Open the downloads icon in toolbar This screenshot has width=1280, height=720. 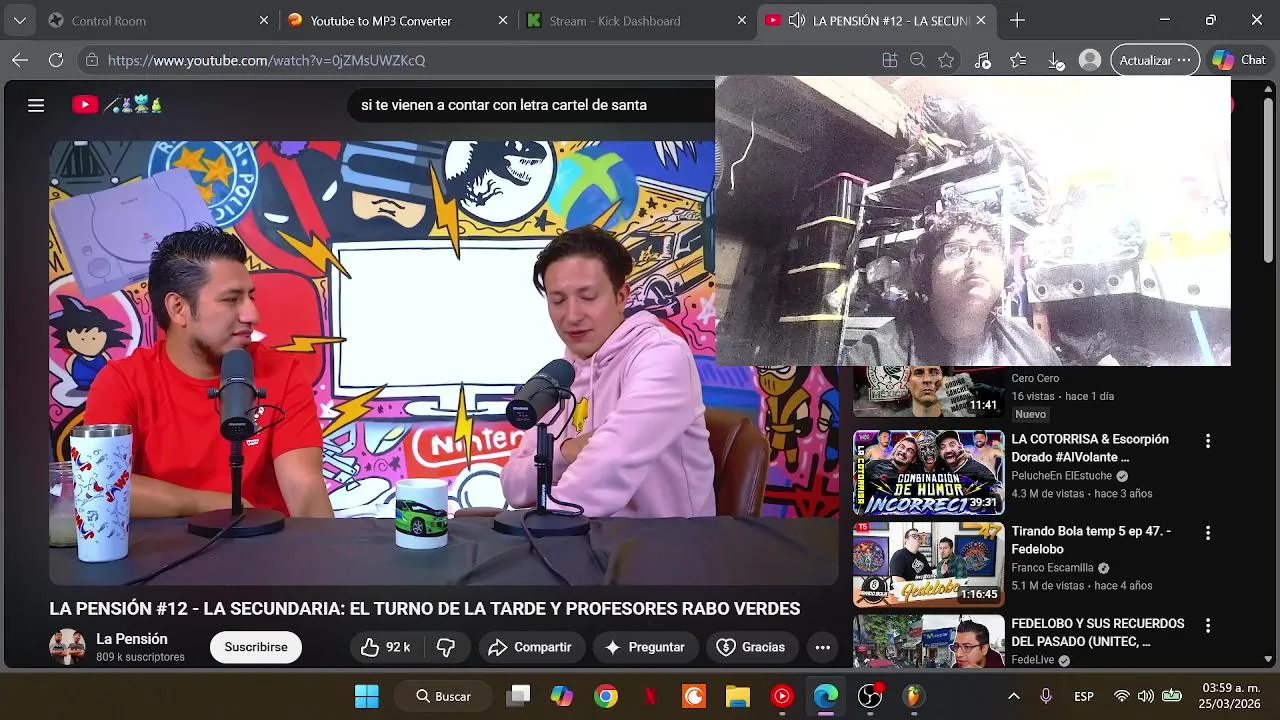tap(1055, 60)
